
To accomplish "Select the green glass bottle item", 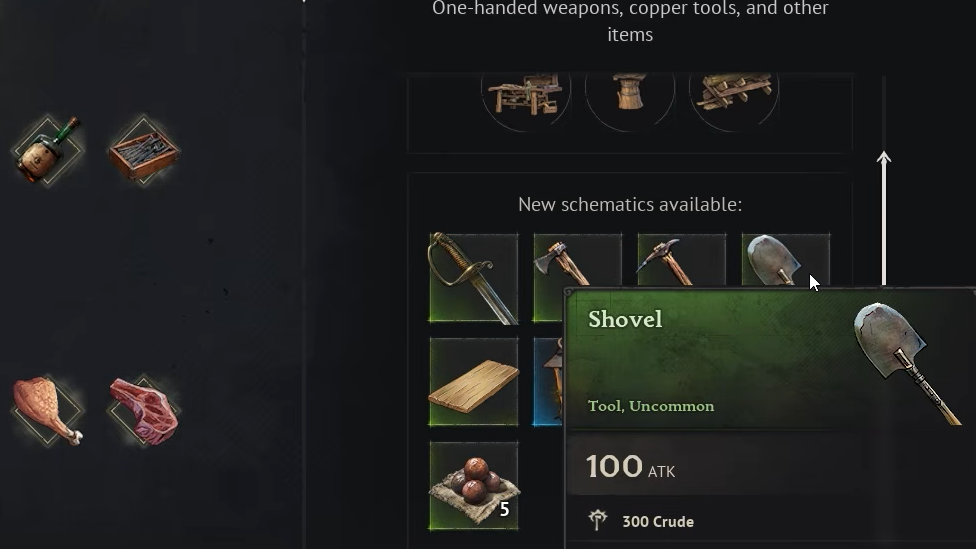I will tap(49, 150).
